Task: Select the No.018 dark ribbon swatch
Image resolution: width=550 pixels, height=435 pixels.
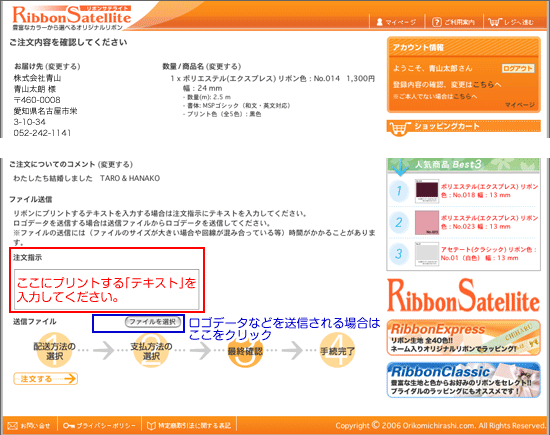Action: tap(427, 191)
